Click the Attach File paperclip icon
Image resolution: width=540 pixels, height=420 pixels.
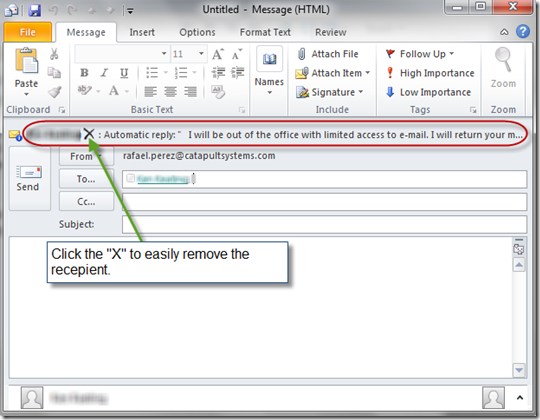click(301, 54)
